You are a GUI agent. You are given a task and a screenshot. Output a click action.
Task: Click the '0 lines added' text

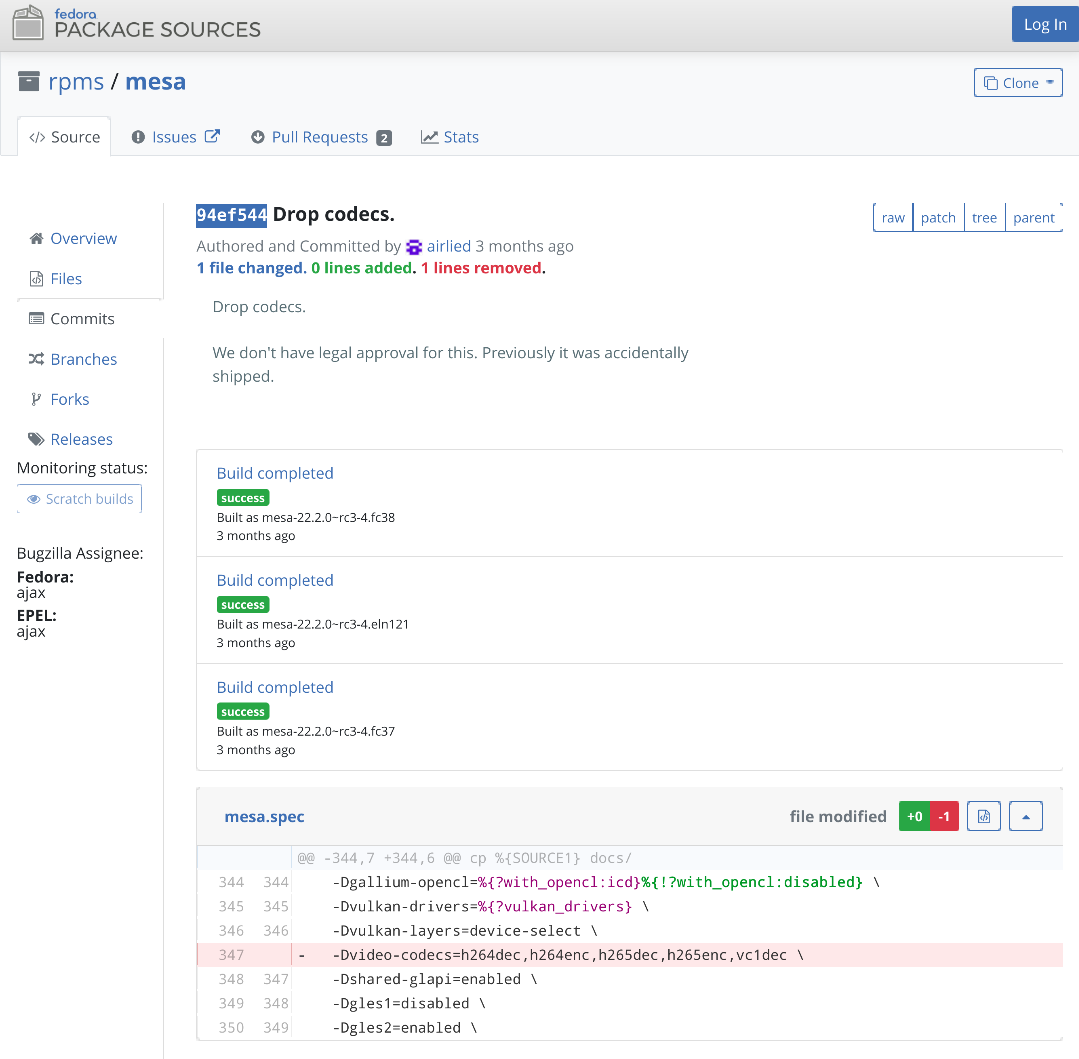point(361,268)
